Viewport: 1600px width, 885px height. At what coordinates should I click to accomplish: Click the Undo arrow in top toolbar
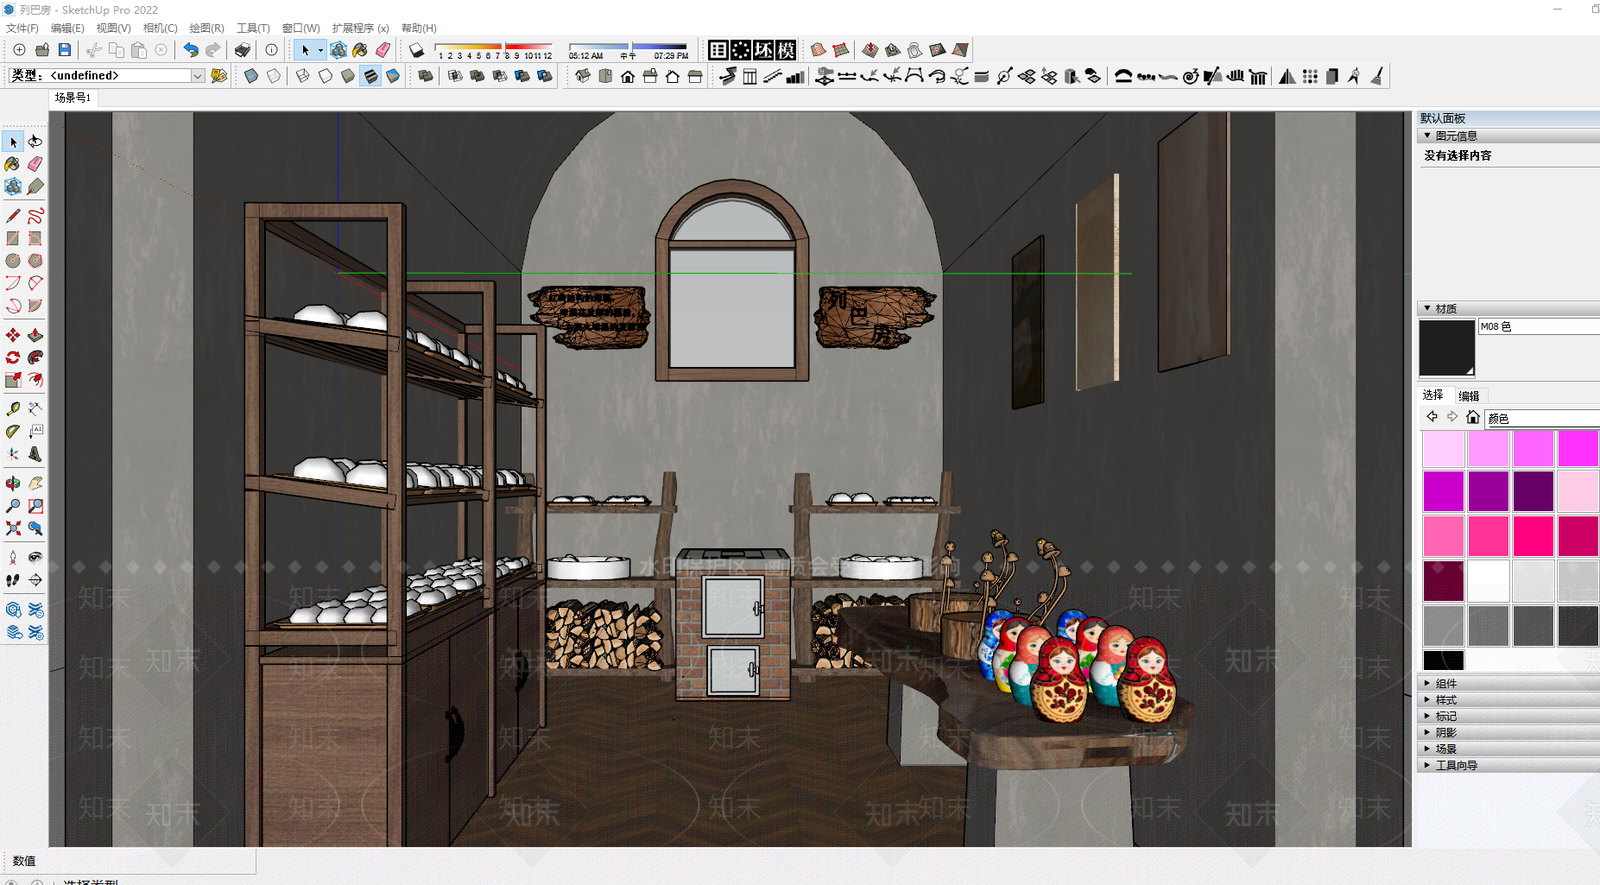tap(190, 49)
